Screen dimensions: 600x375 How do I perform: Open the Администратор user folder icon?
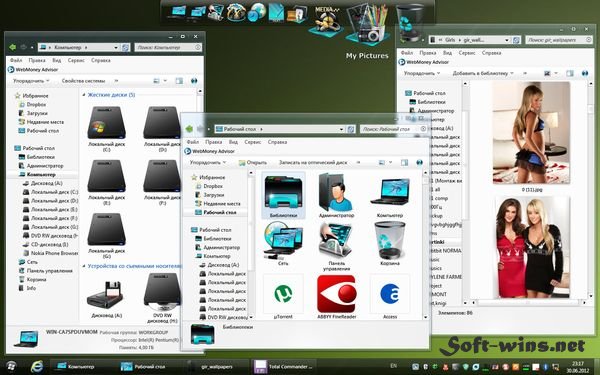pos(336,192)
